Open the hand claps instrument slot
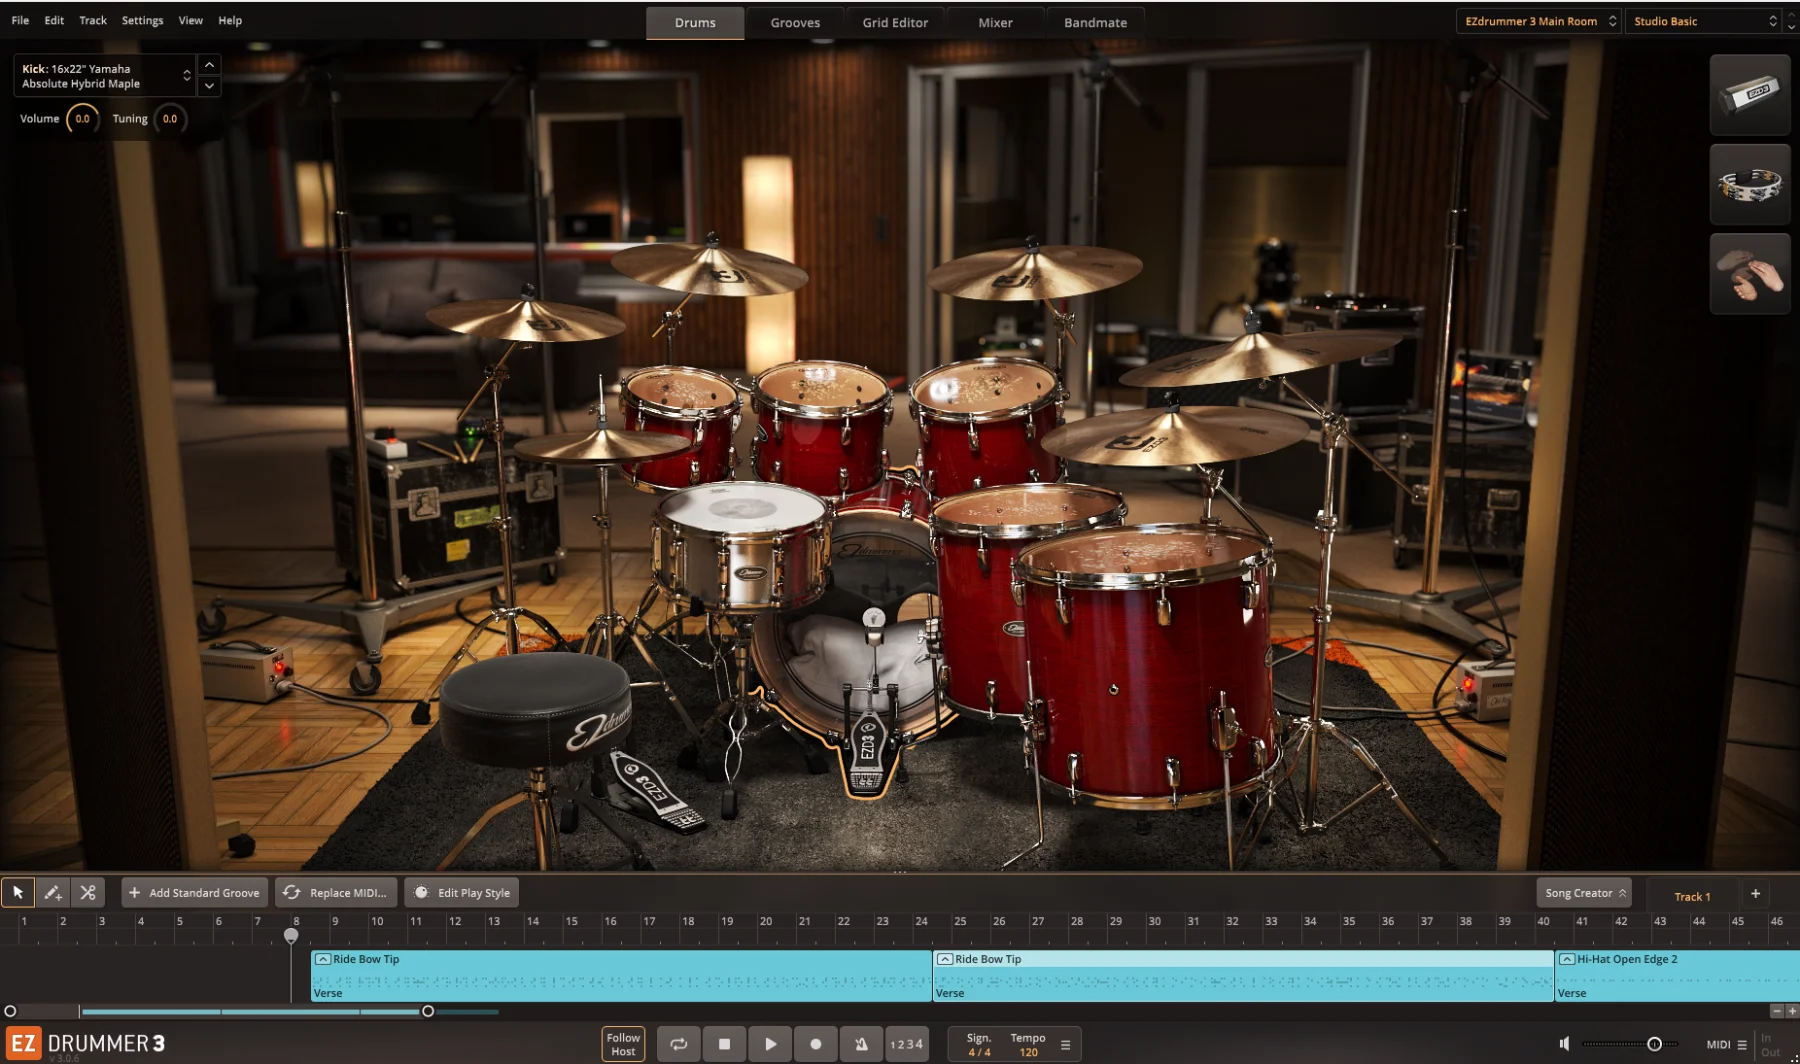The width and height of the screenshot is (1800, 1064). coord(1749,274)
